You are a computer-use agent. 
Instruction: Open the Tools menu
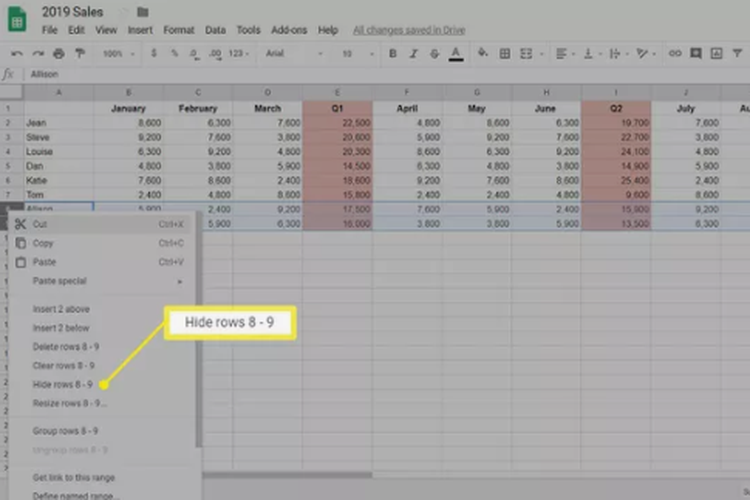pyautogui.click(x=248, y=30)
